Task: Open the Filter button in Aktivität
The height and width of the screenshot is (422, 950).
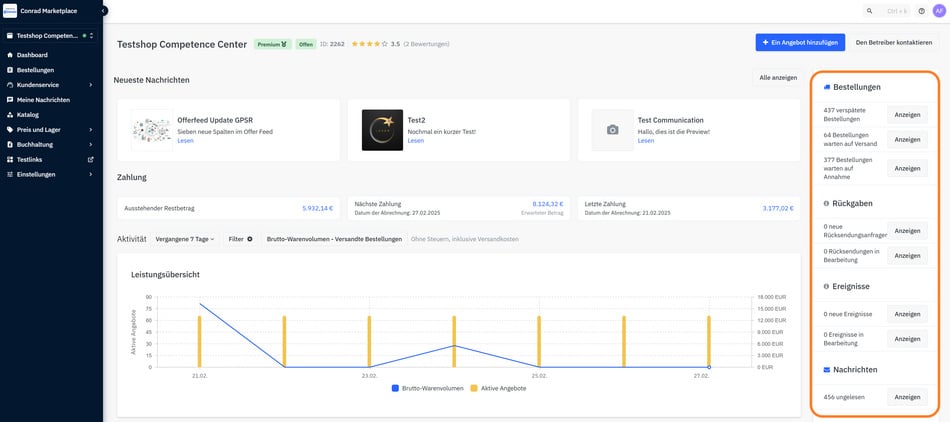Action: [x=240, y=239]
